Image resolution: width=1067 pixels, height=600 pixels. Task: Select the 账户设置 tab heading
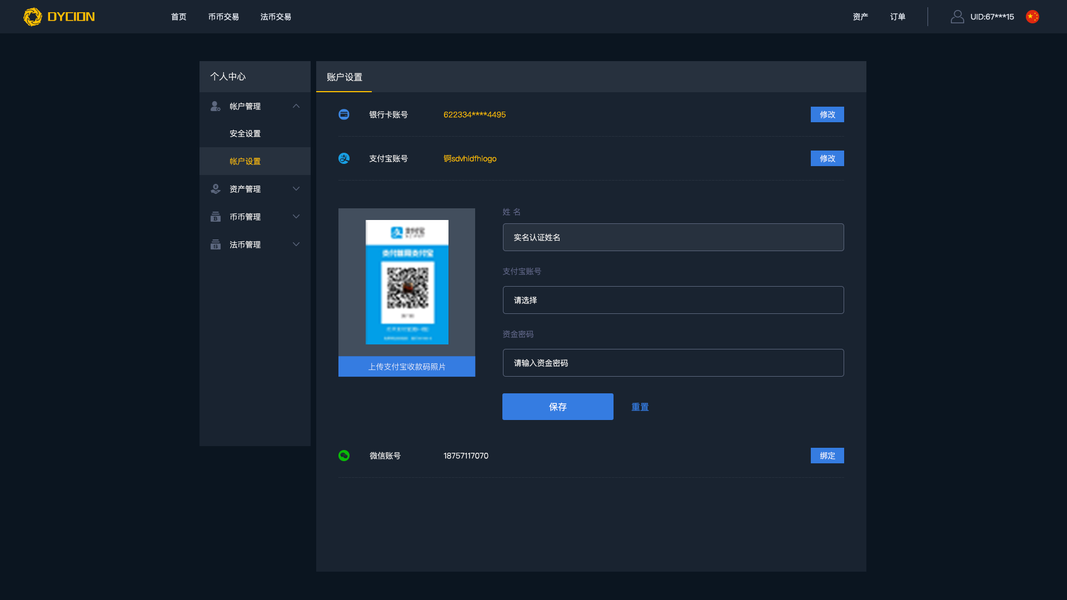point(344,77)
